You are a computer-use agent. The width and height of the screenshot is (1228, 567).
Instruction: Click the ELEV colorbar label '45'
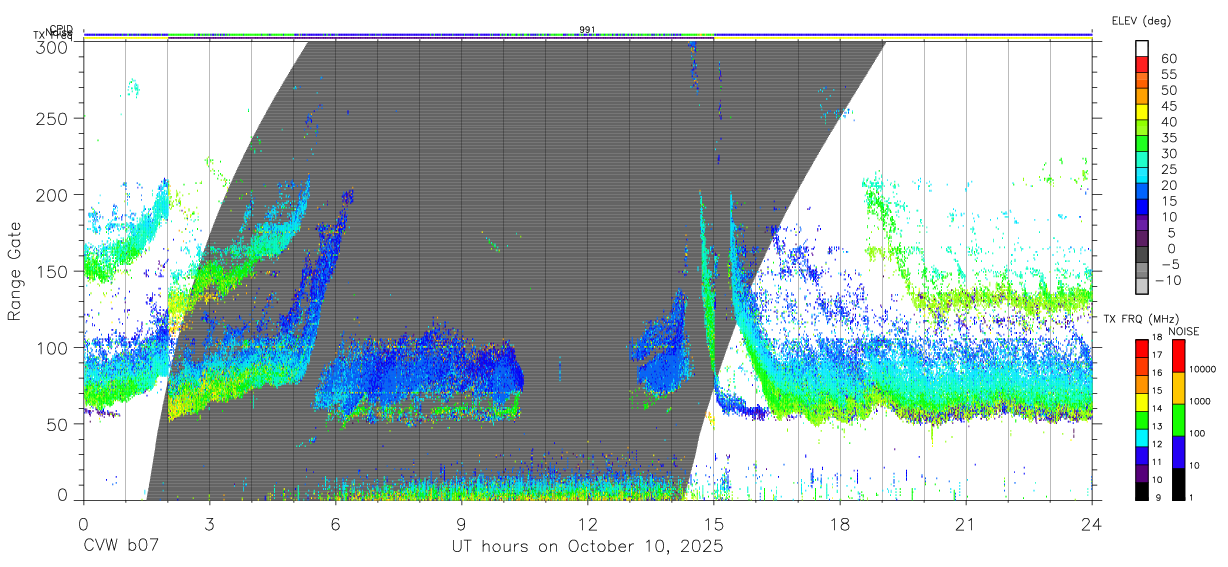(1168, 105)
